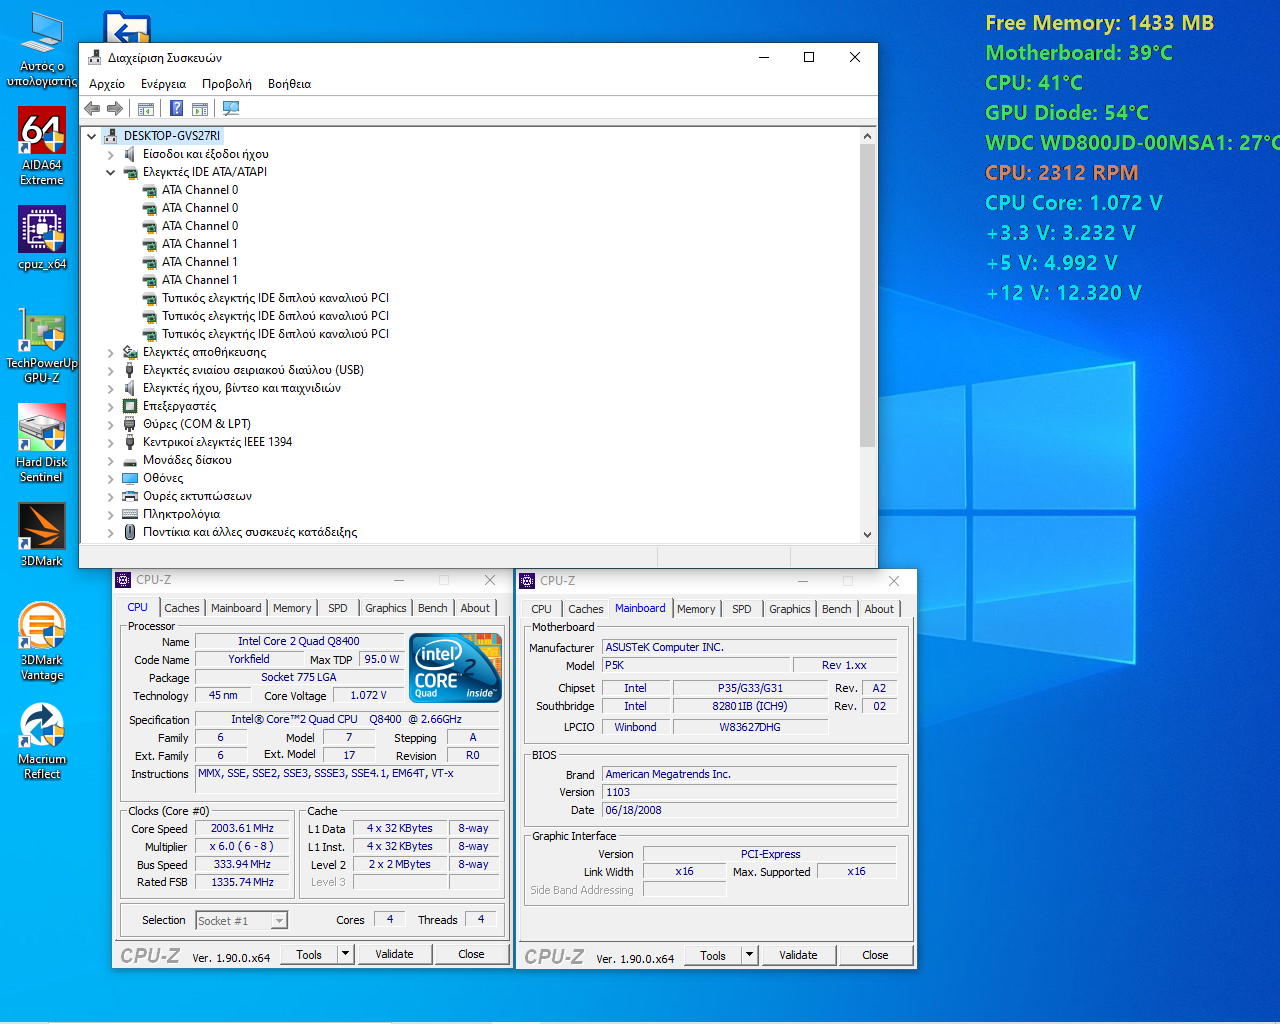
Task: Collapse the DESKTOP-GVS27RI root node
Action: tap(91, 136)
